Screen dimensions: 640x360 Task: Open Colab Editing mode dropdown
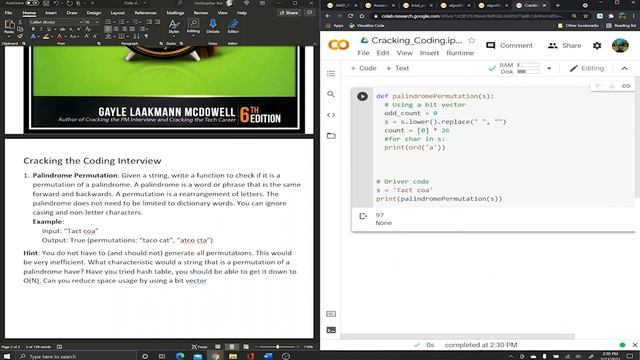tap(587, 69)
